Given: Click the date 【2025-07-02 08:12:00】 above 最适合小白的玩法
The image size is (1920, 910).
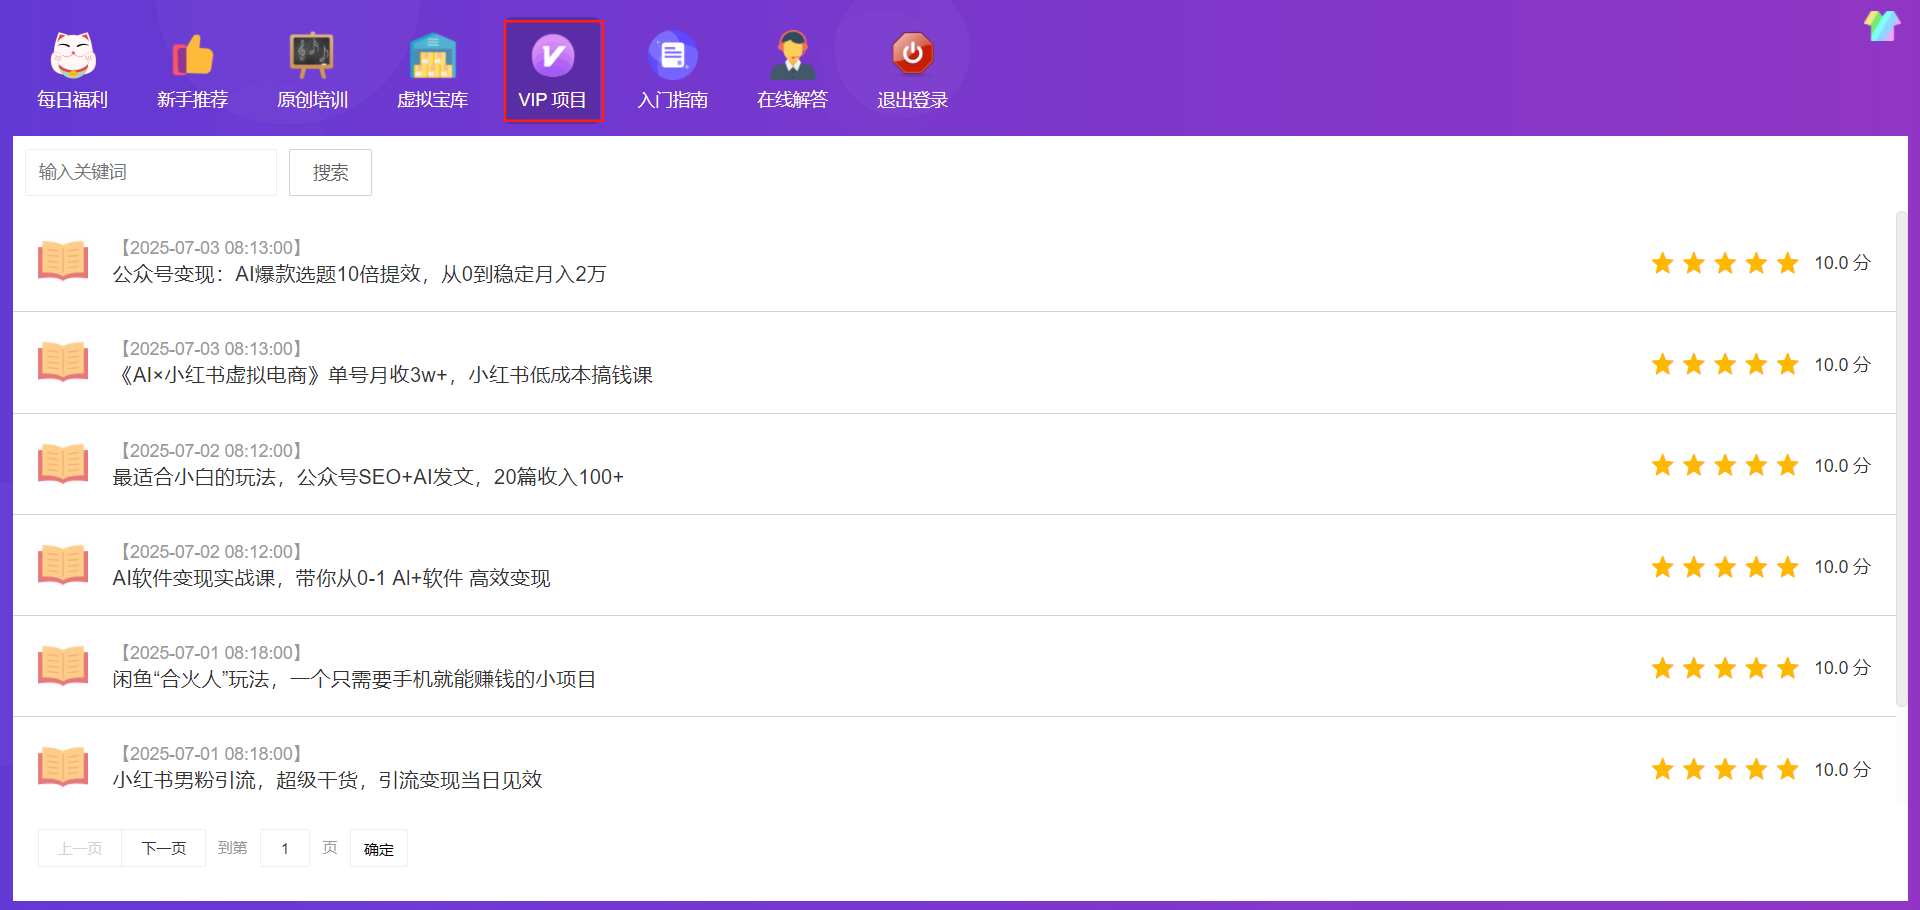Looking at the screenshot, I should click(x=211, y=451).
